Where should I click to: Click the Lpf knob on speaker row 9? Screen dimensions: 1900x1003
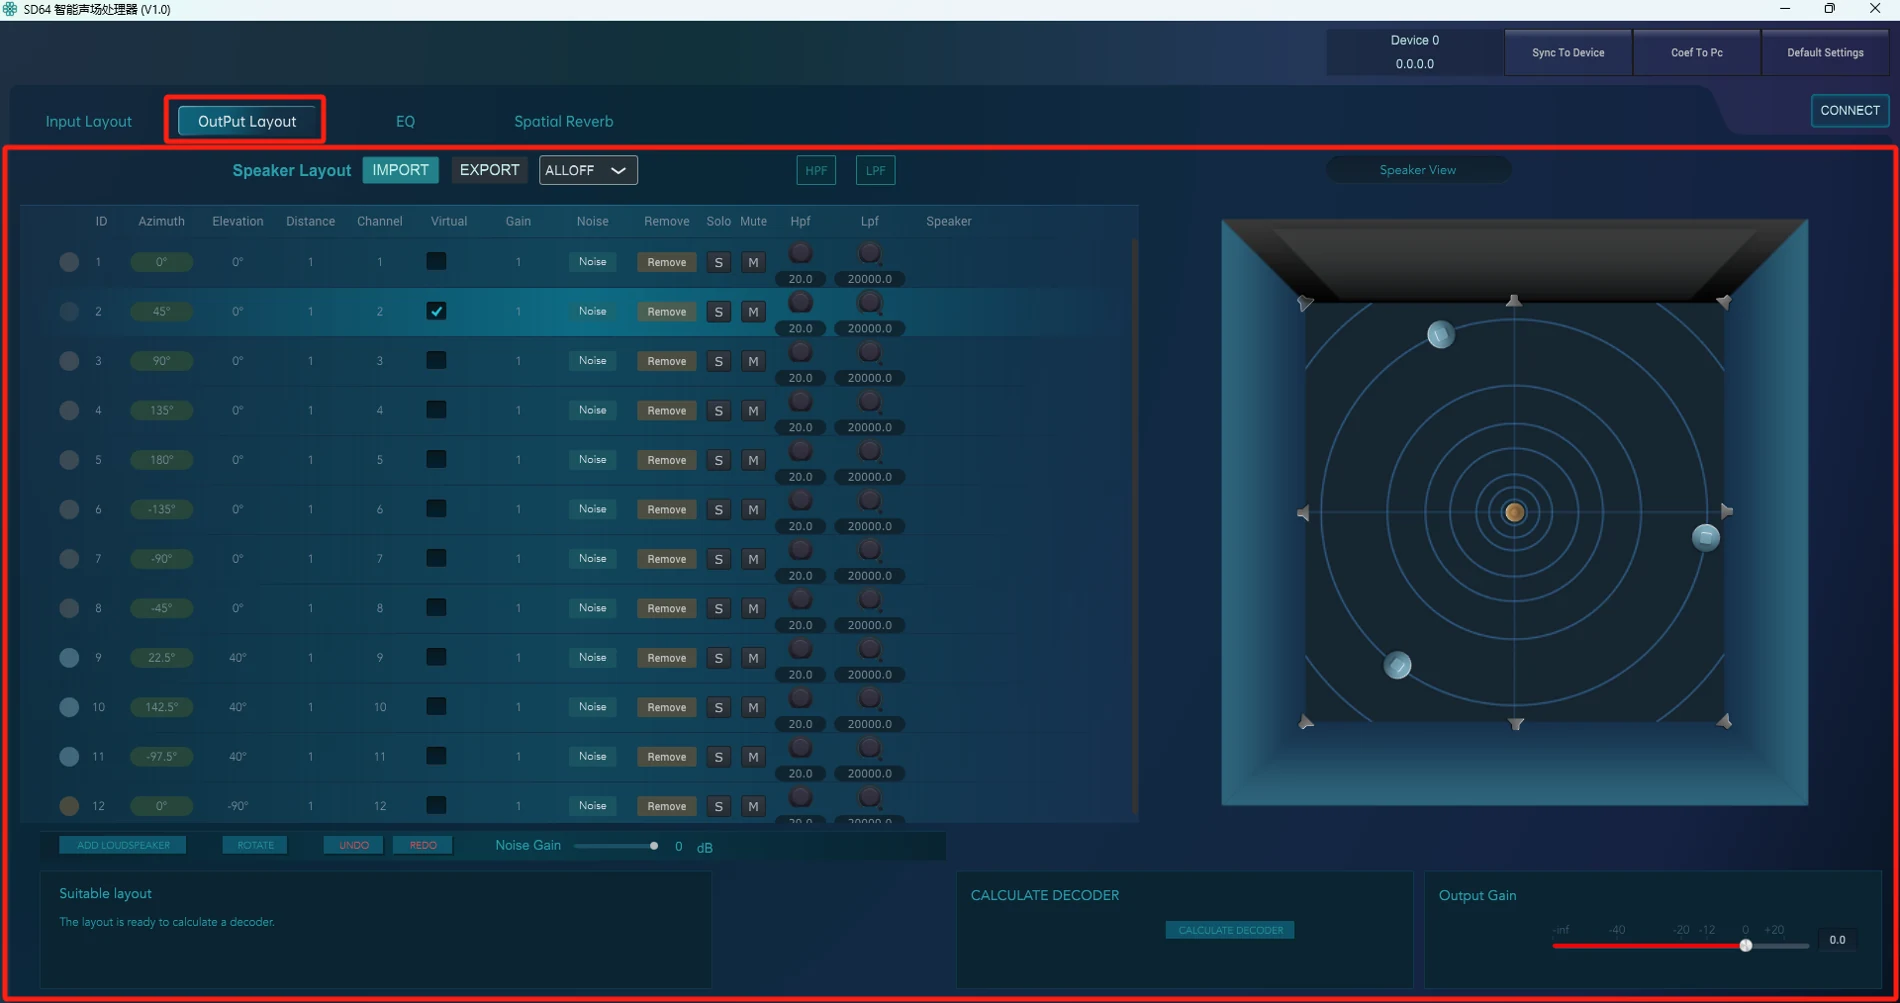tap(870, 649)
